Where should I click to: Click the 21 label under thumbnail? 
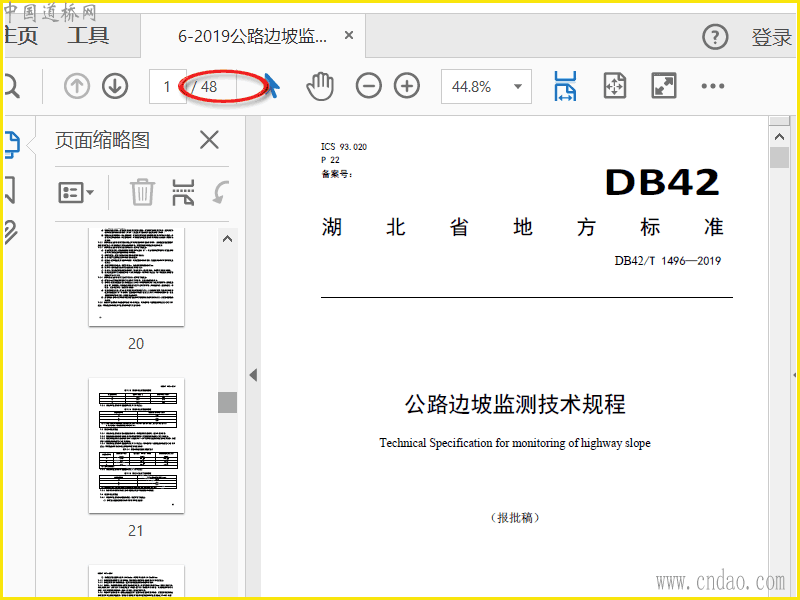click(136, 531)
